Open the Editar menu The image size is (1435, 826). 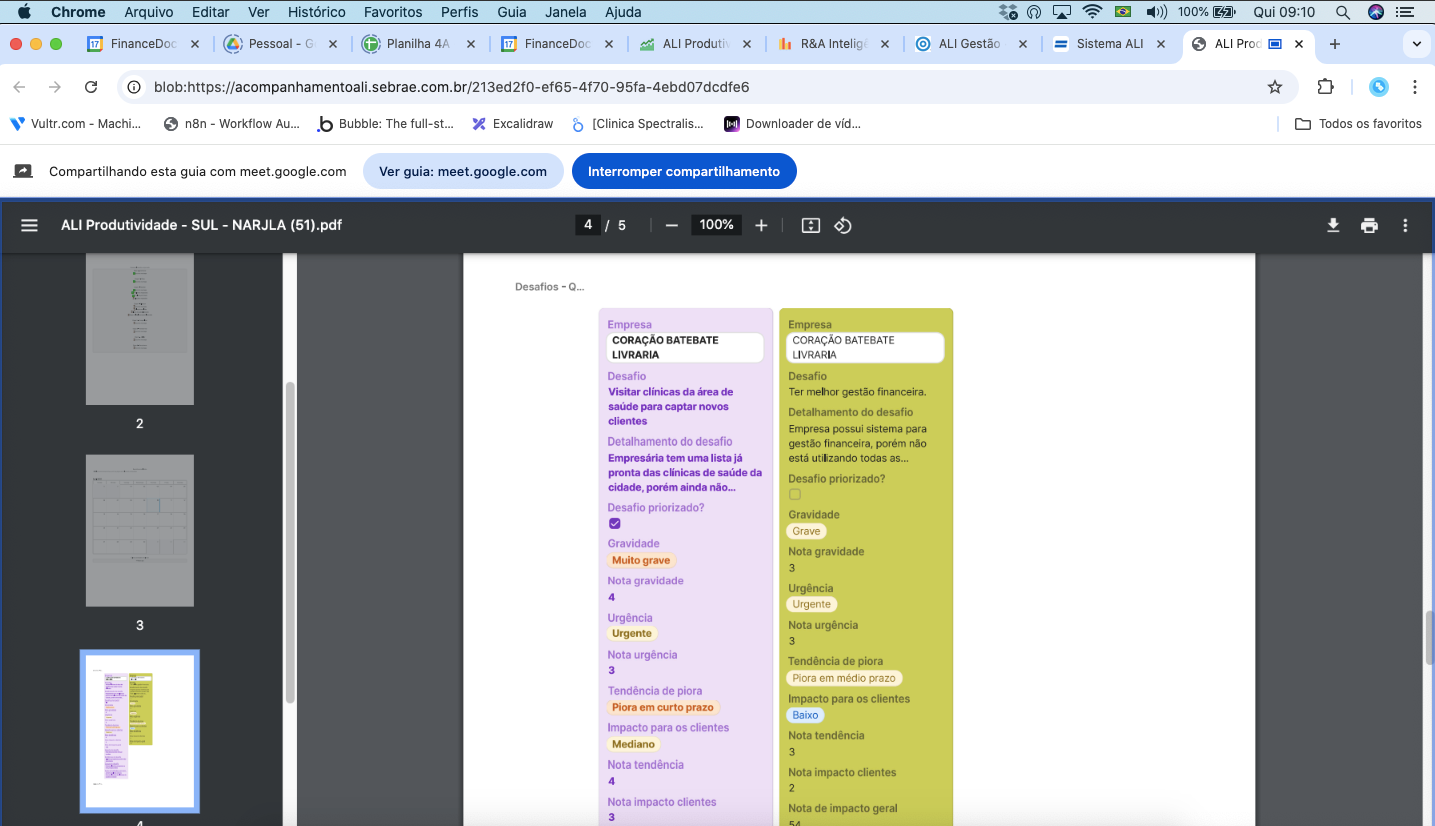pos(210,12)
